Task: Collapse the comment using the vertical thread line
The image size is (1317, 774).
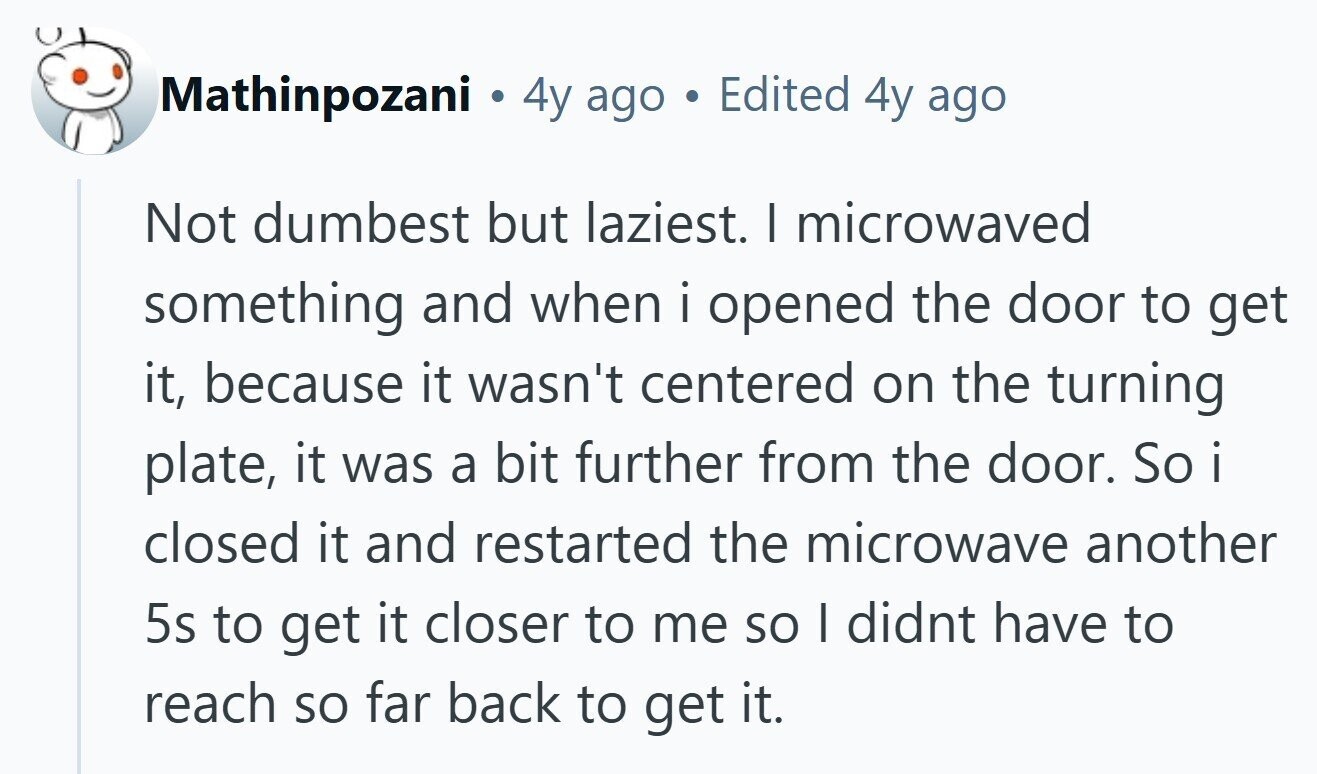Action: (x=79, y=470)
